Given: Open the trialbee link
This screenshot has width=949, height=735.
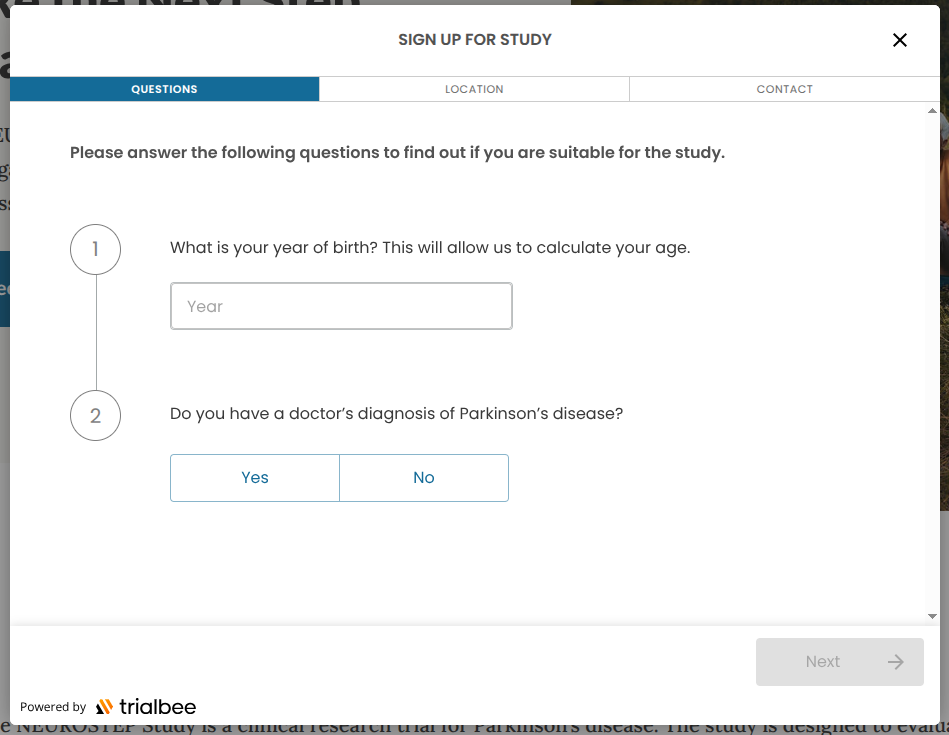Looking at the screenshot, I should click(148, 707).
